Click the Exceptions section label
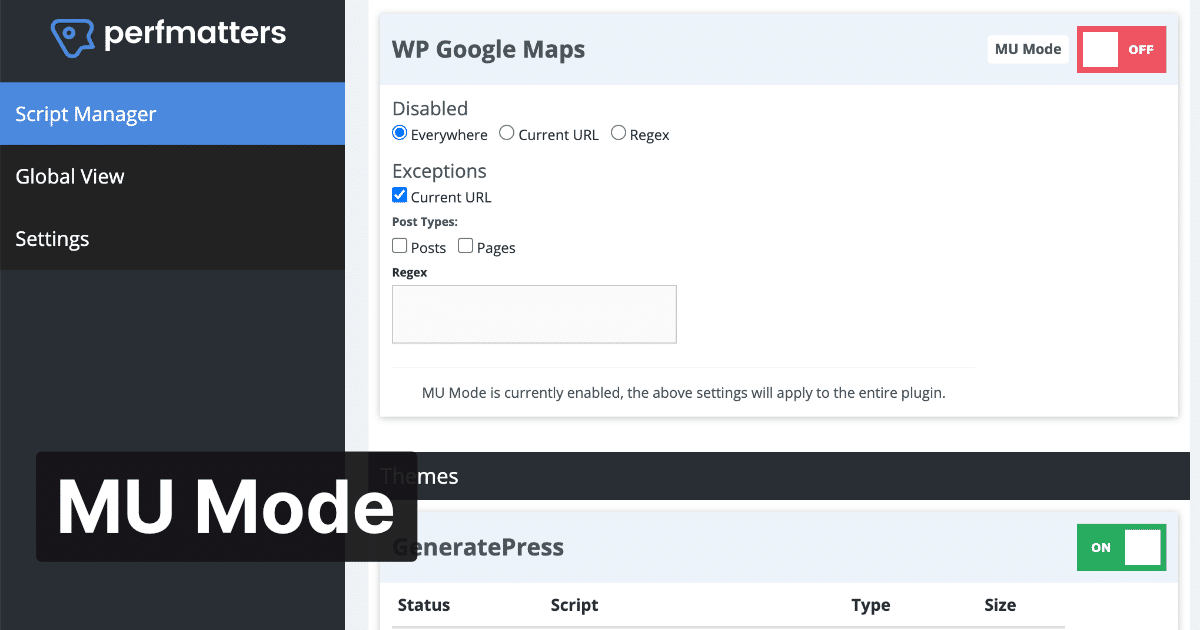This screenshot has height=630, width=1200. (x=439, y=170)
